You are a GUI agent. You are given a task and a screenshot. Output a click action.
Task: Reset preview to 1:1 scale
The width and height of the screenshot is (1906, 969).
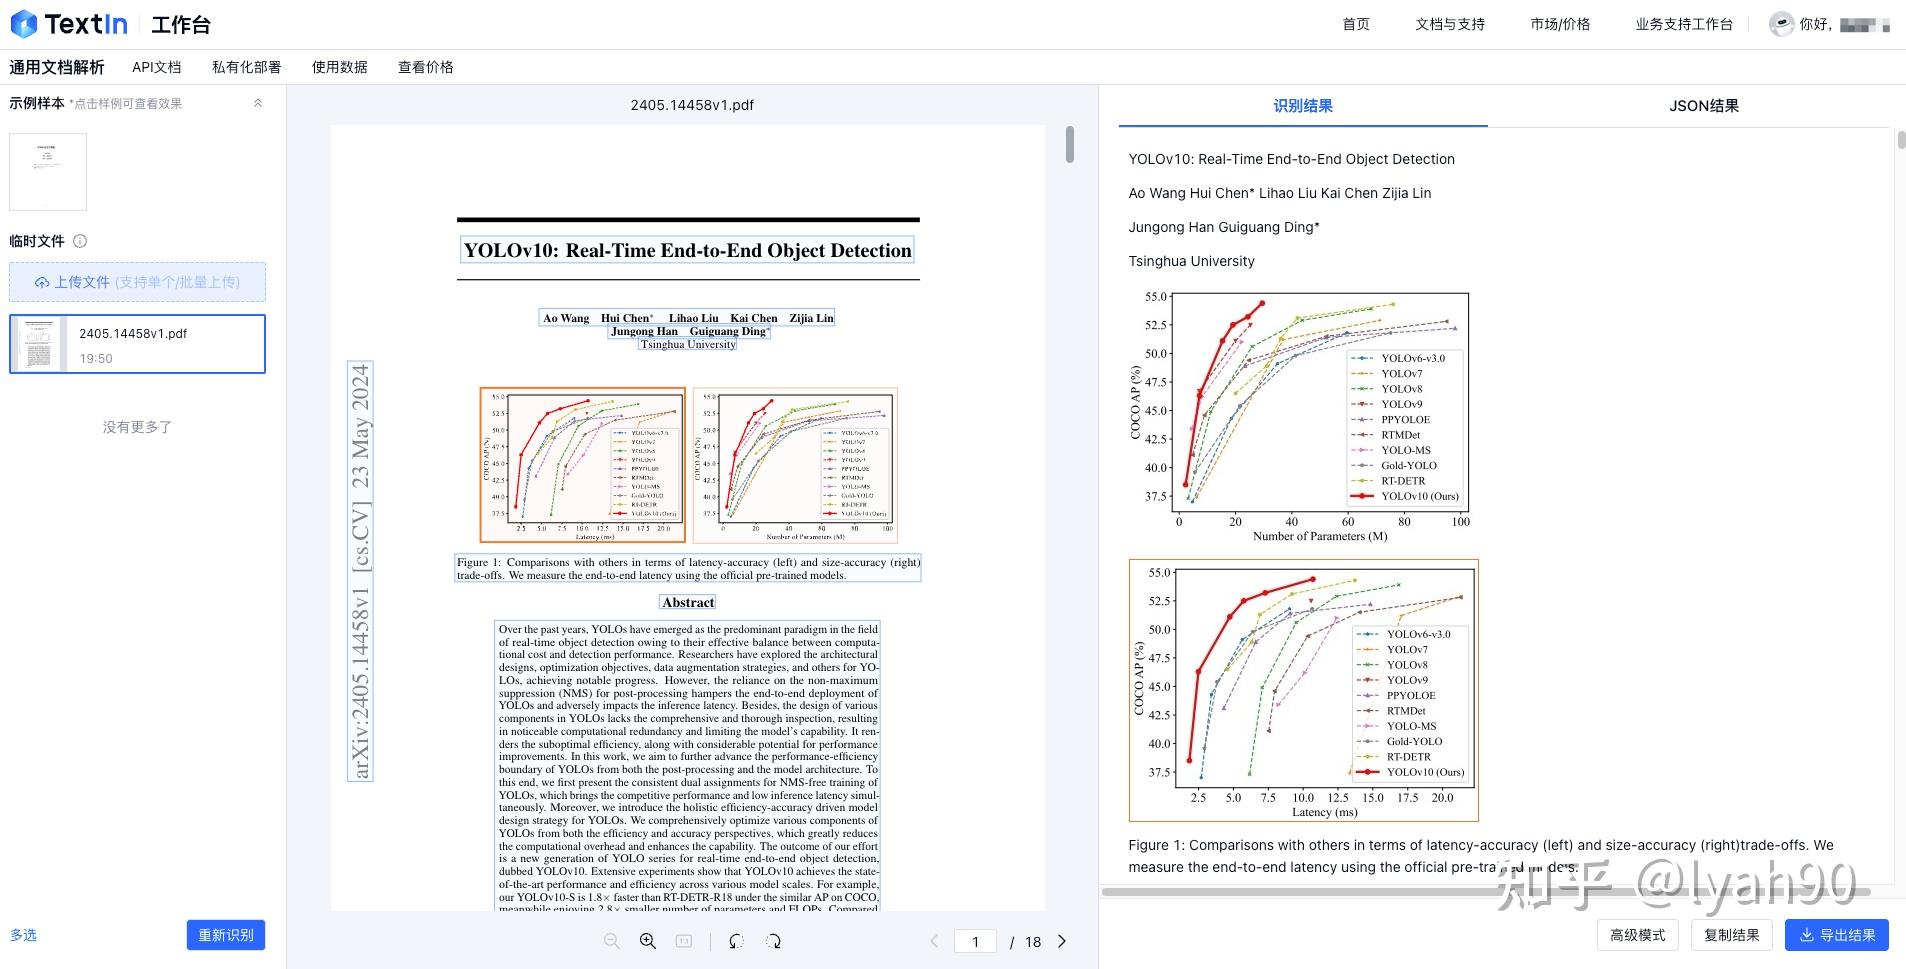(684, 941)
